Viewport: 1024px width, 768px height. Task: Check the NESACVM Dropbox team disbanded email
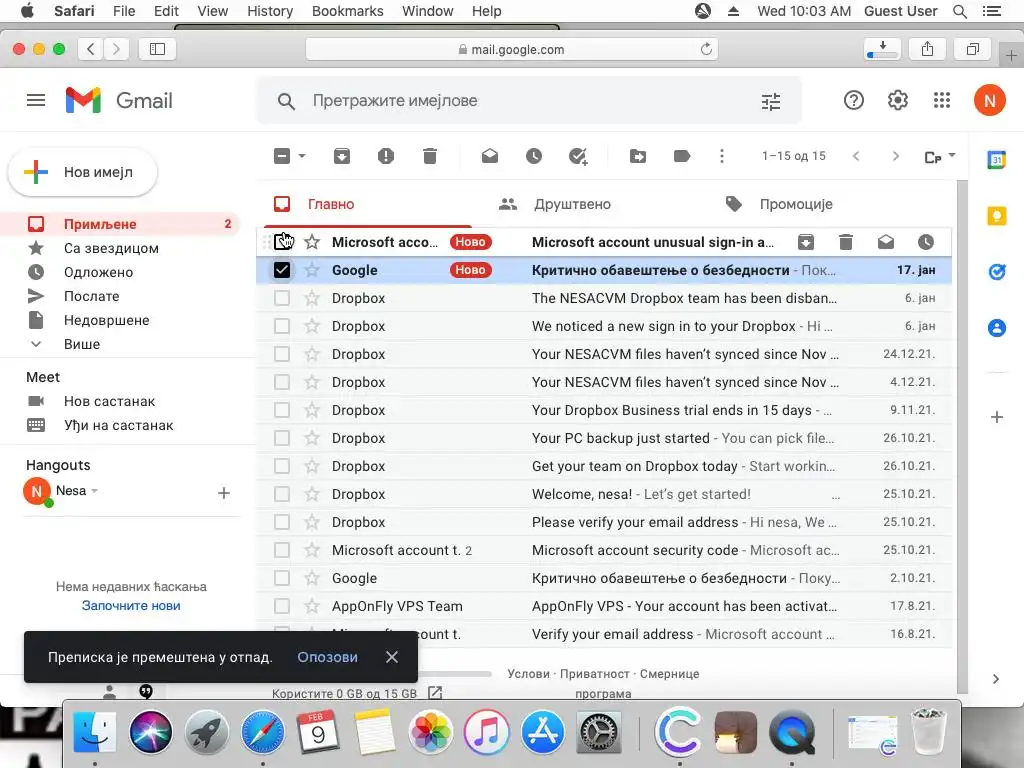pyautogui.click(x=281, y=298)
